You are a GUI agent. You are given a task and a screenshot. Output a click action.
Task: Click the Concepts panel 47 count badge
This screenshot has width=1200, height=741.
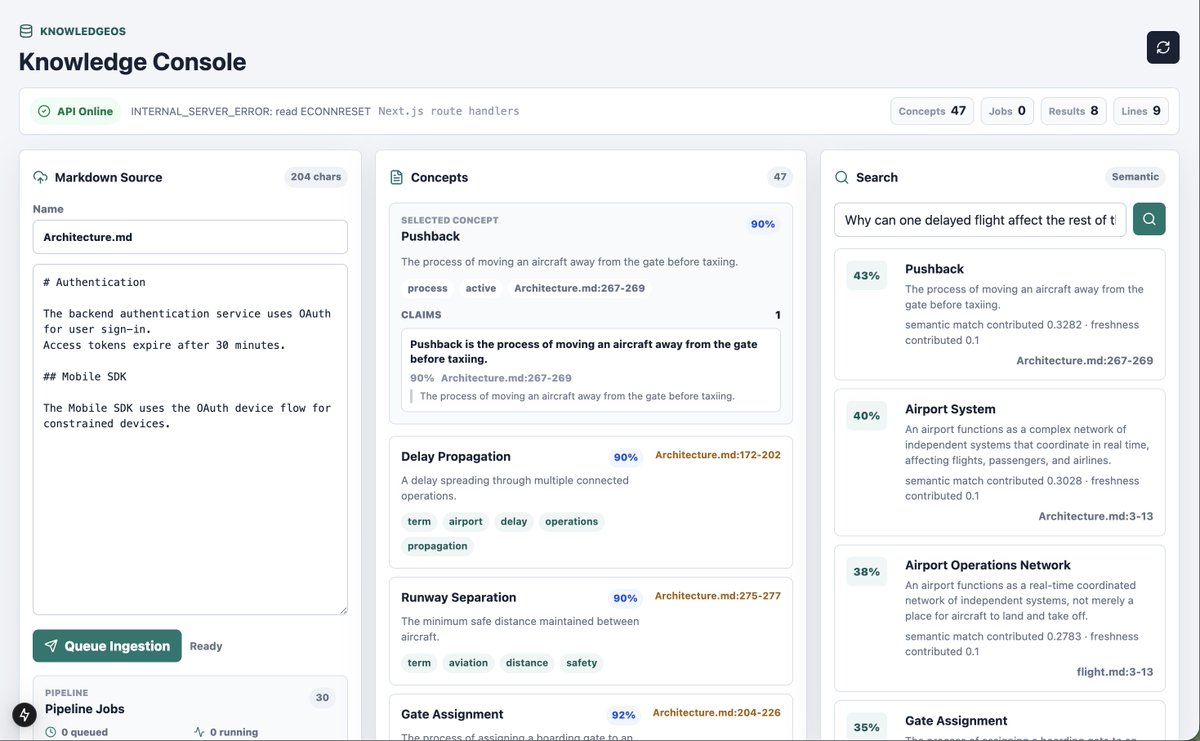tap(780, 177)
